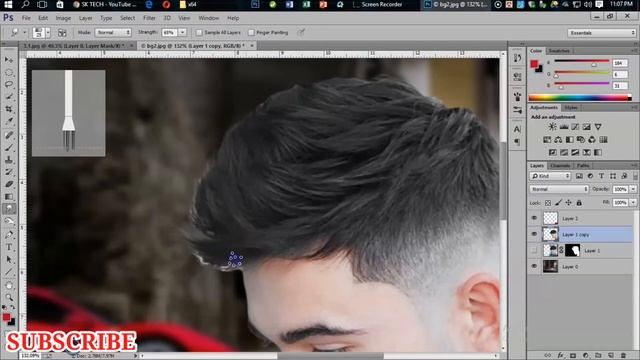Screen dimensions: 640x360
Task: Open the Filter menu
Action: (x=149, y=18)
